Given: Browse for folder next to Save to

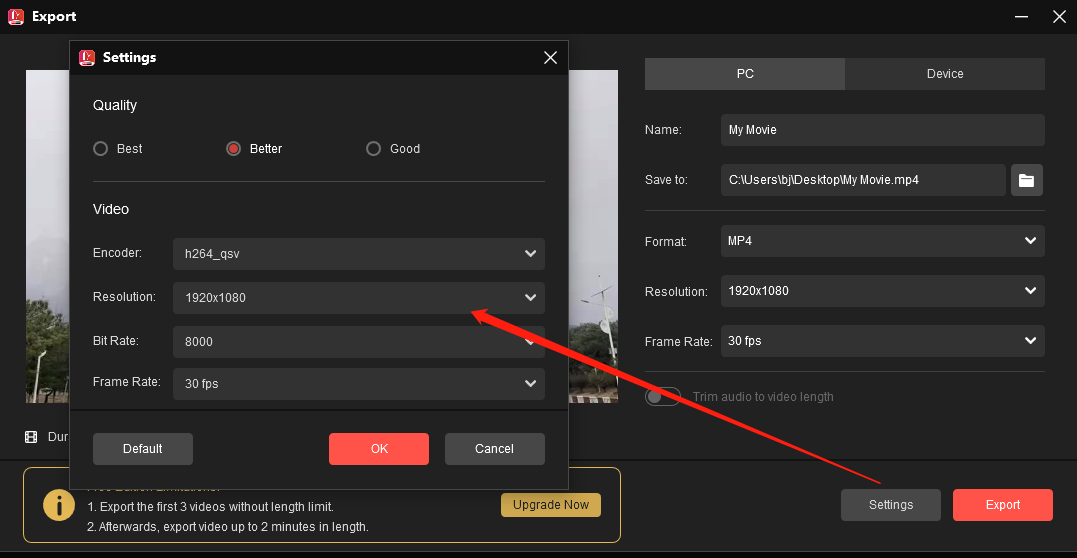Looking at the screenshot, I should [x=1027, y=180].
